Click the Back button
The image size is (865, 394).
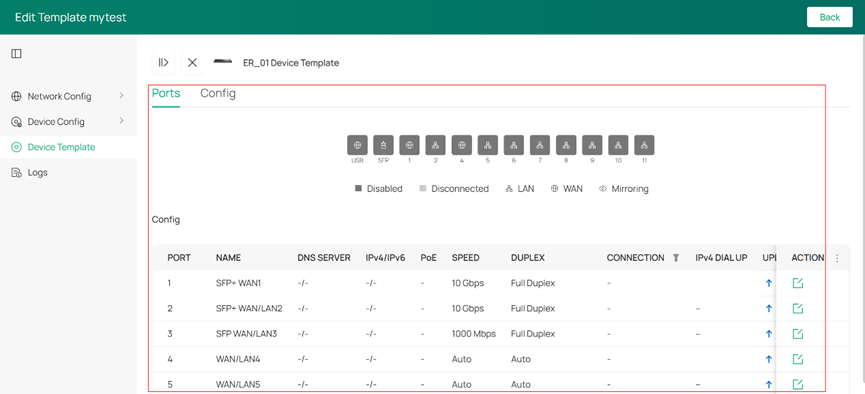coord(830,17)
